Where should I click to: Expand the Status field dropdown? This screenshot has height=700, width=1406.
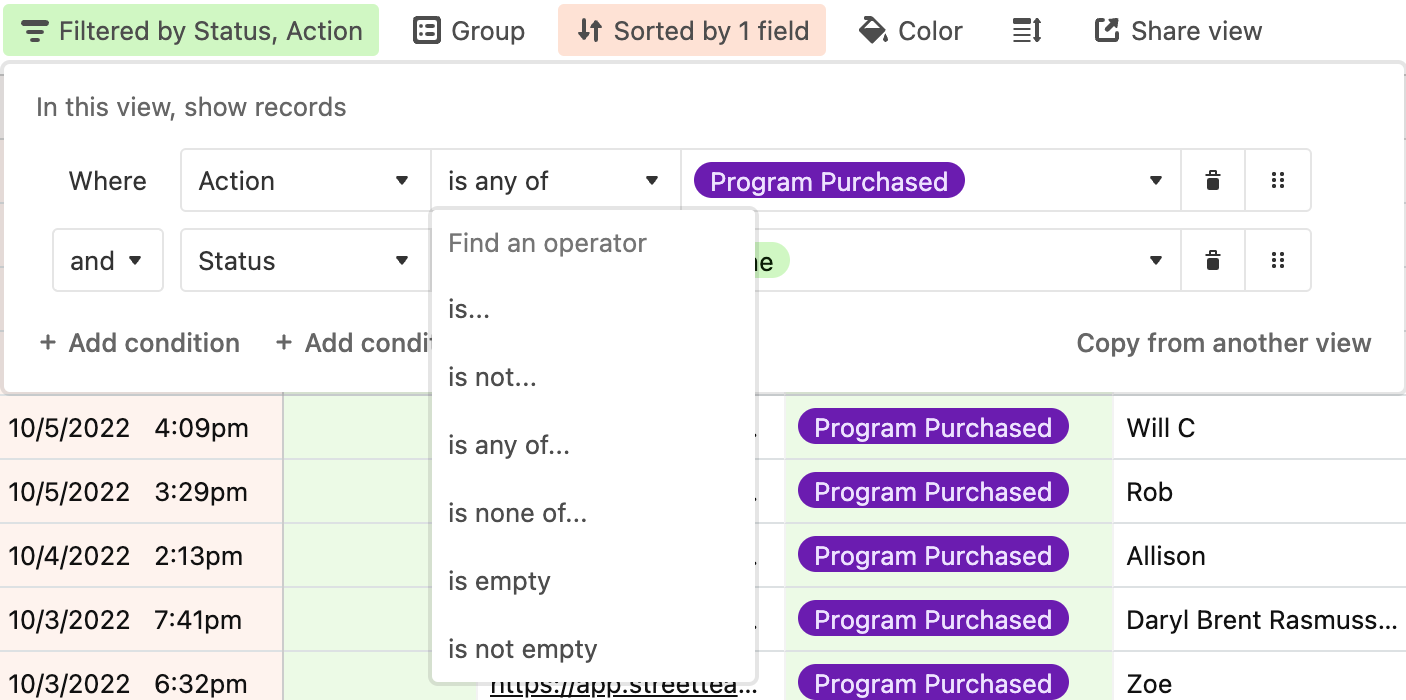304,261
